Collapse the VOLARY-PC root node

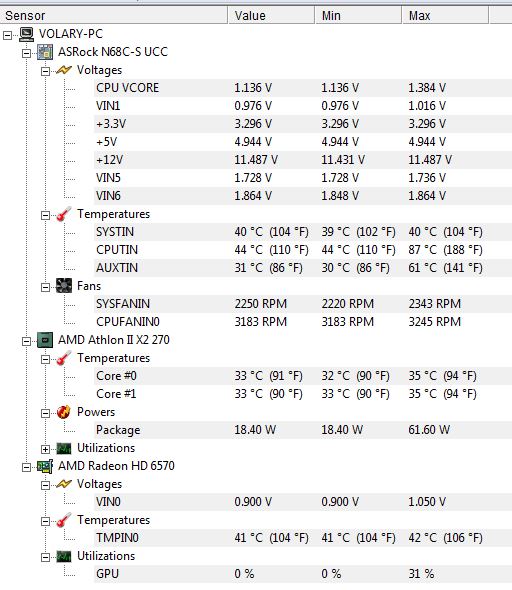tap(7, 35)
